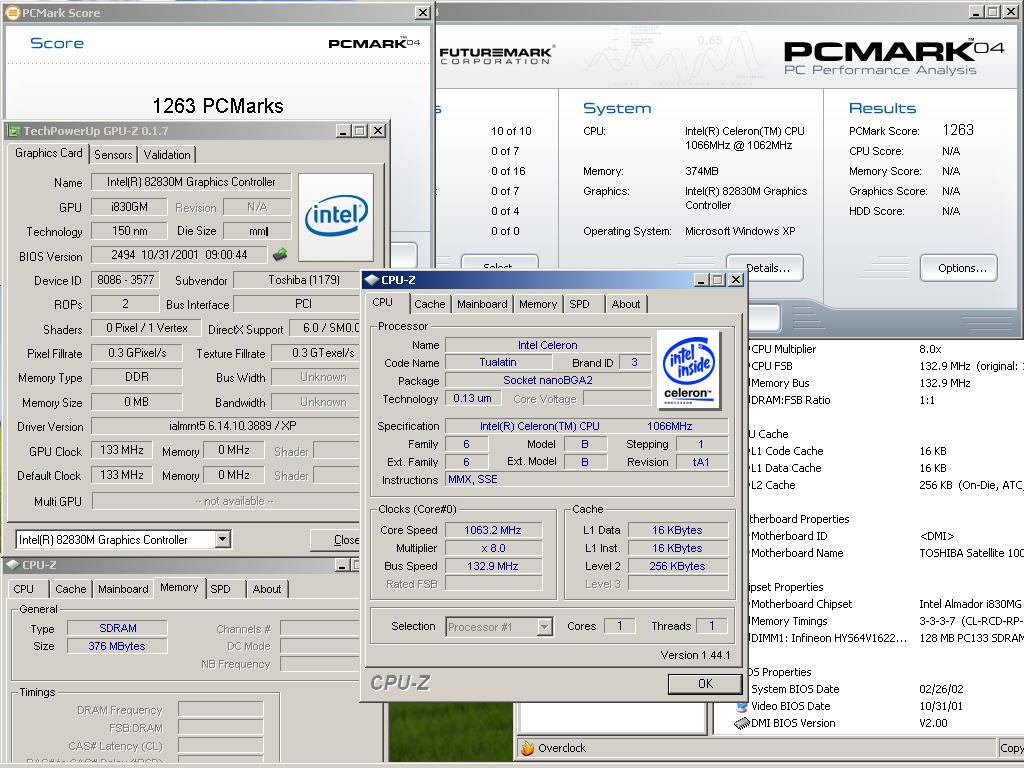Click the GPU name field Intel(R) 82830M
The width and height of the screenshot is (1024, 768).
191,182
